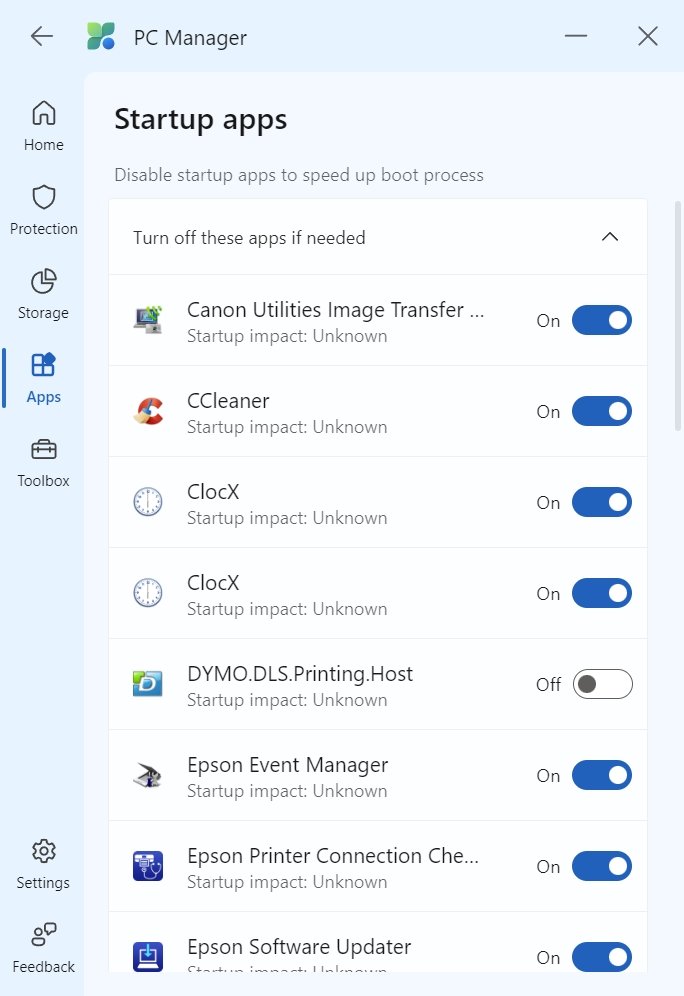684x996 pixels.
Task: Open Settings via the gear icon
Action: point(44,864)
